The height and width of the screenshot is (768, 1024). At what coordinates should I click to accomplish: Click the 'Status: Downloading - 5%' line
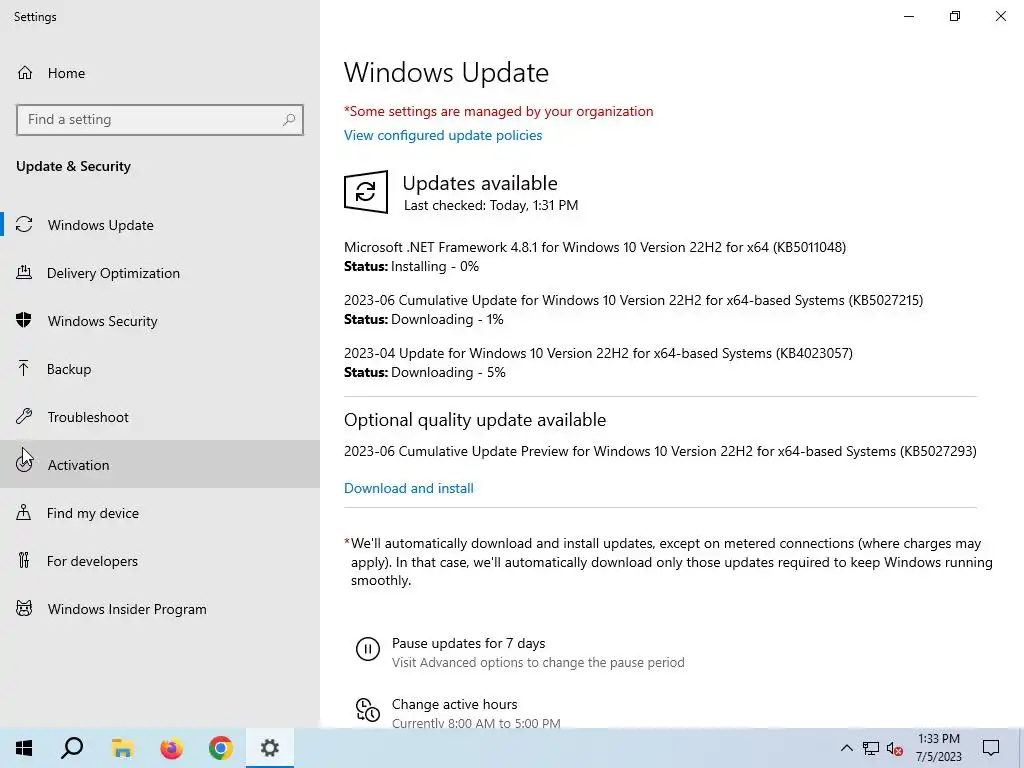click(424, 372)
